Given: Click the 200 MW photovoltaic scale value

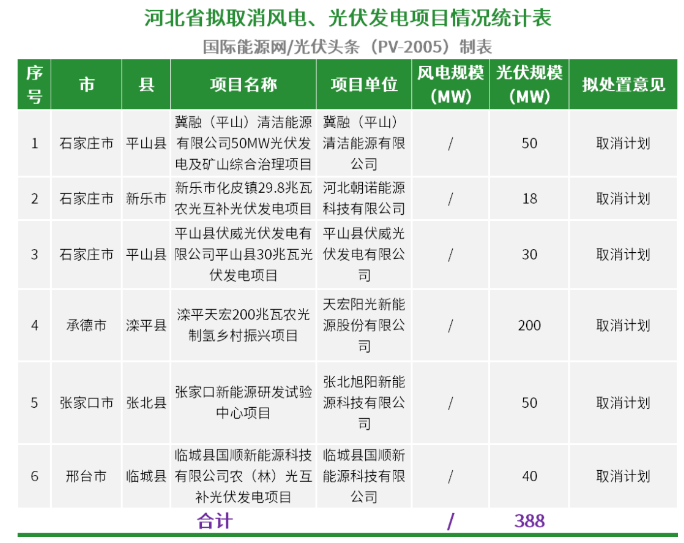Looking at the screenshot, I should pyautogui.click(x=529, y=326).
